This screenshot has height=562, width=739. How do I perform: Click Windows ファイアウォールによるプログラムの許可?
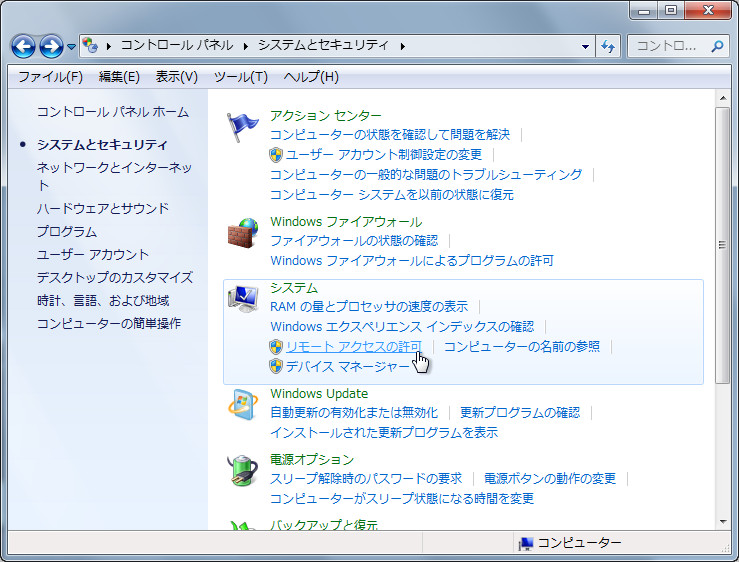[x=412, y=261]
